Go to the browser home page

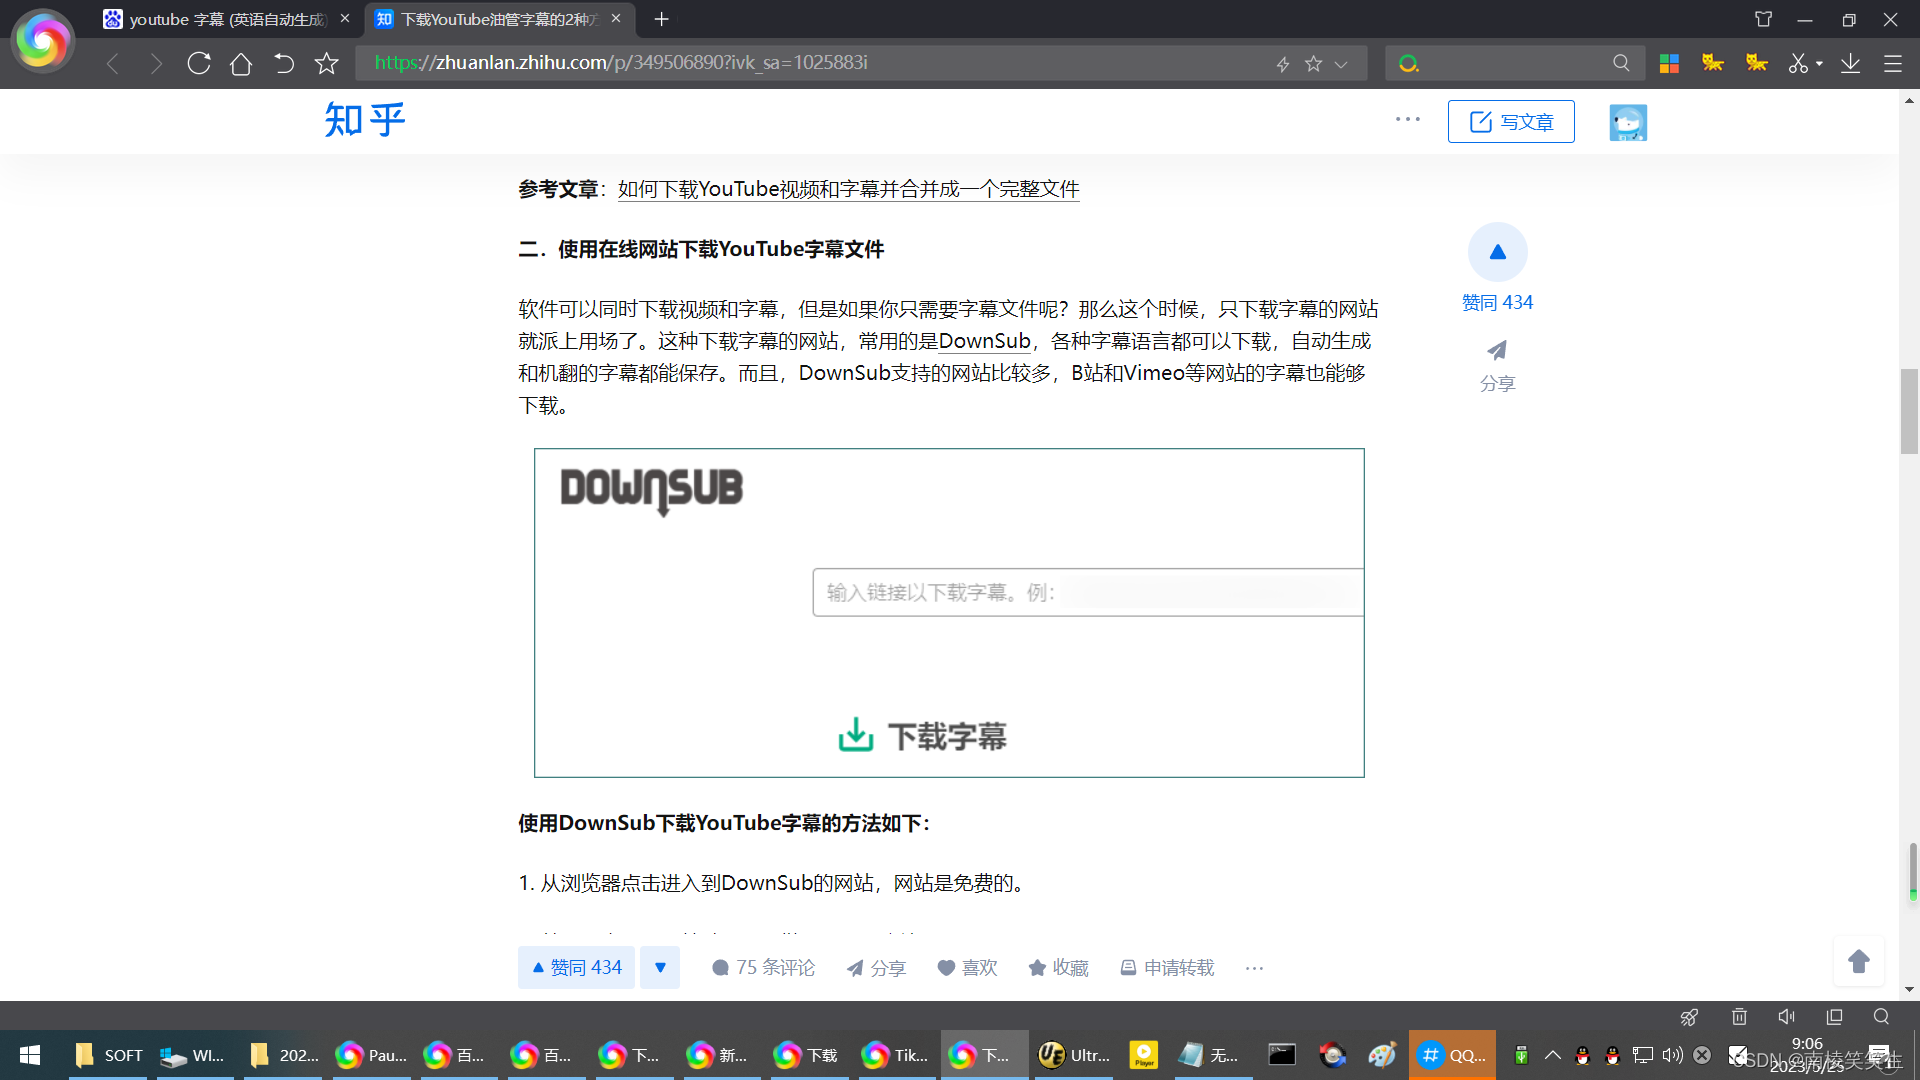(x=241, y=64)
